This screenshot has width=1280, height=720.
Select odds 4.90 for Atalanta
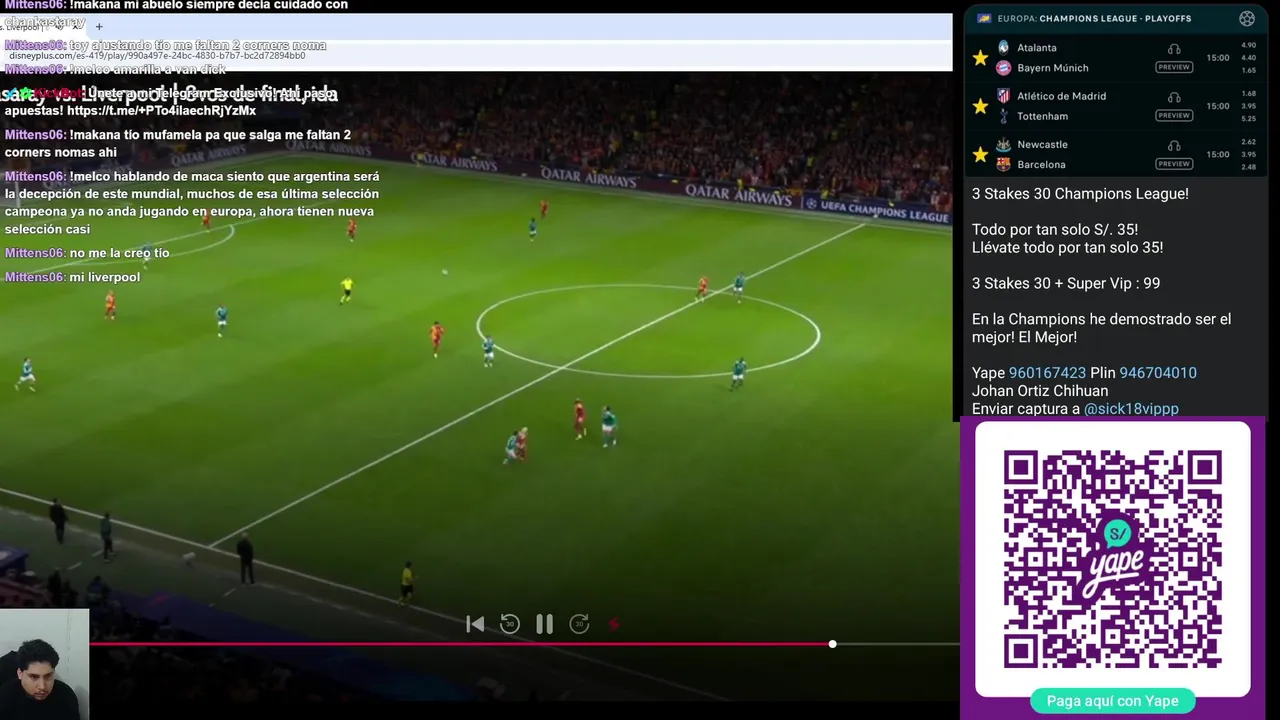click(1248, 45)
